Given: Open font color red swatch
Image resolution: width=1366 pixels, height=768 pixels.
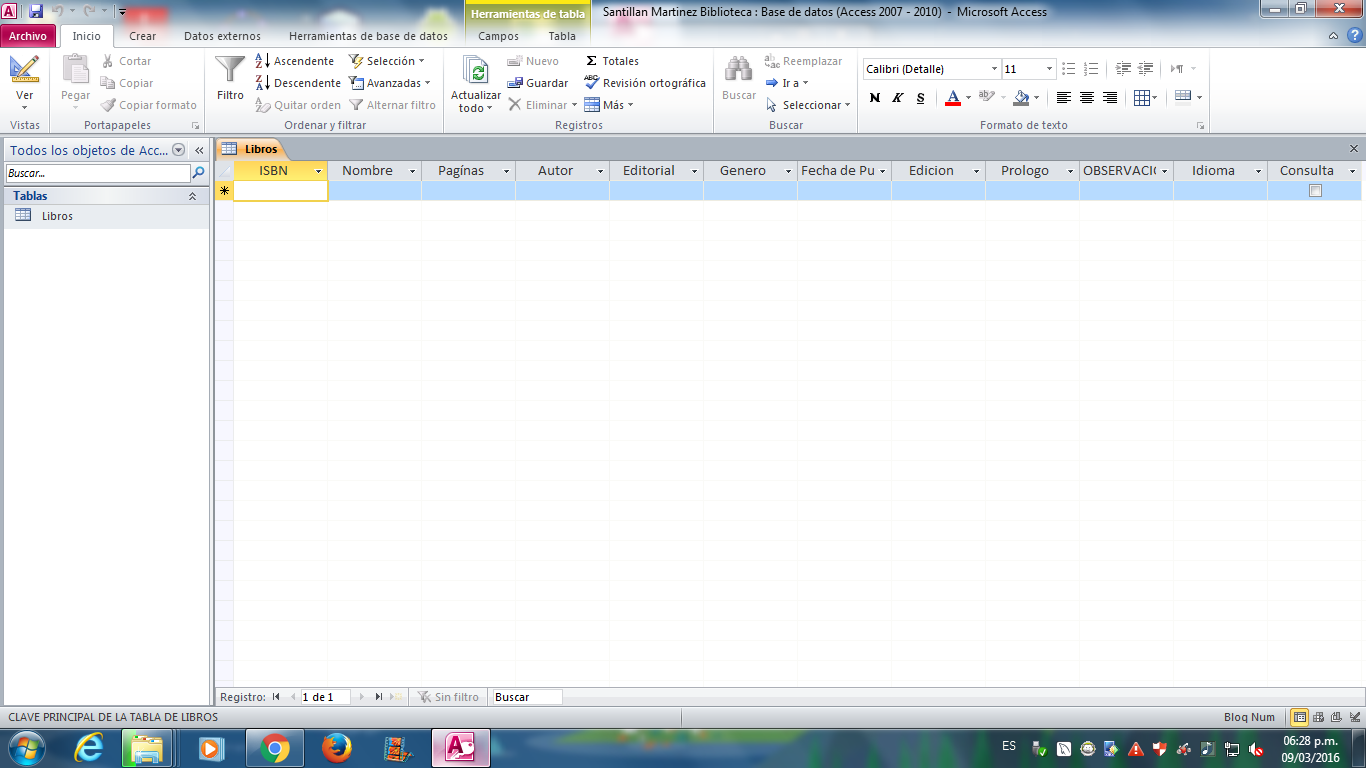Looking at the screenshot, I should click(953, 98).
